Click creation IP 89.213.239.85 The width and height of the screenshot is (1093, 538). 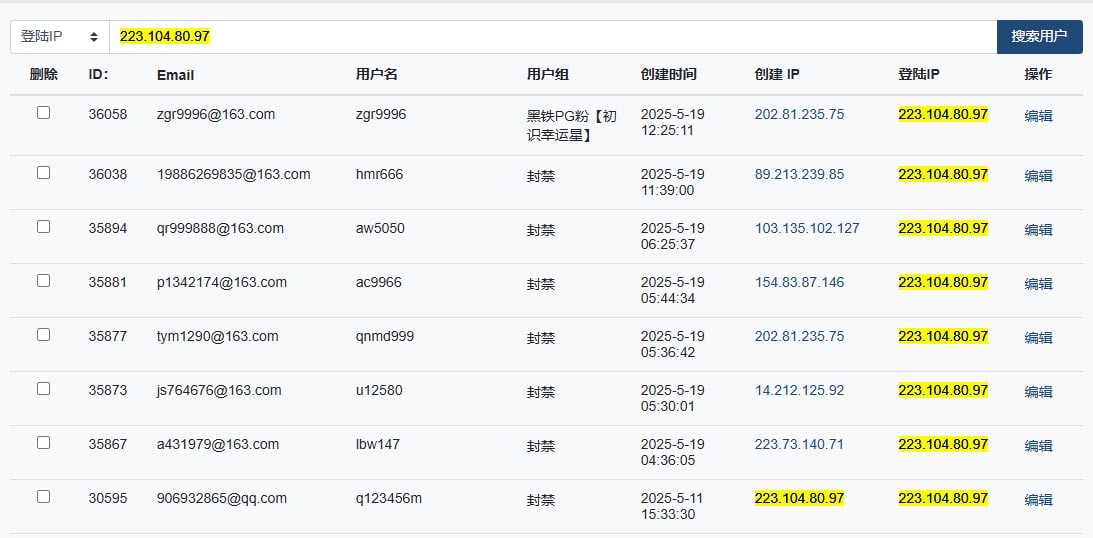pyautogui.click(x=799, y=174)
